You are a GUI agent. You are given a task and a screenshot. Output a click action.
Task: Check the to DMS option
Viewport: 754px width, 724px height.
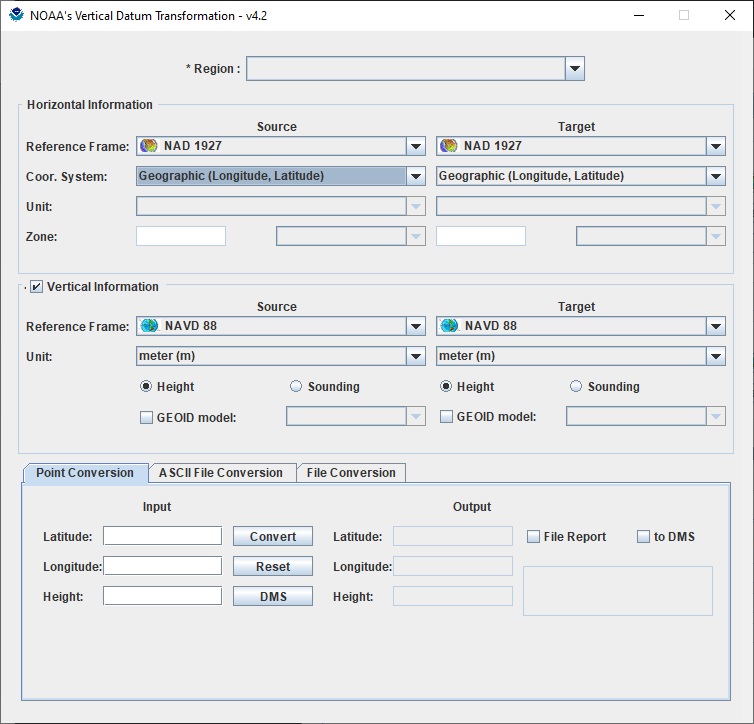tap(643, 537)
